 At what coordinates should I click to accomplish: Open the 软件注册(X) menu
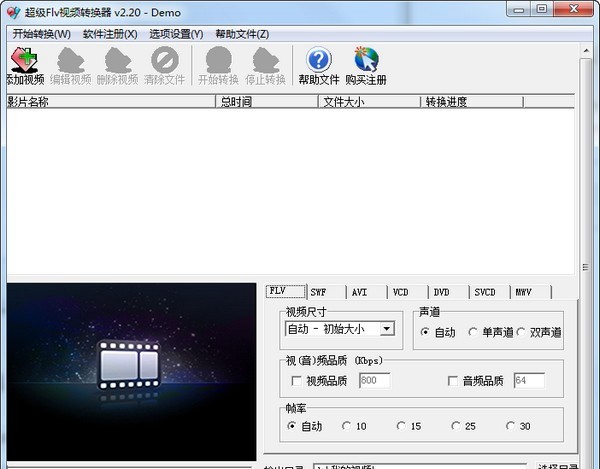(110, 34)
